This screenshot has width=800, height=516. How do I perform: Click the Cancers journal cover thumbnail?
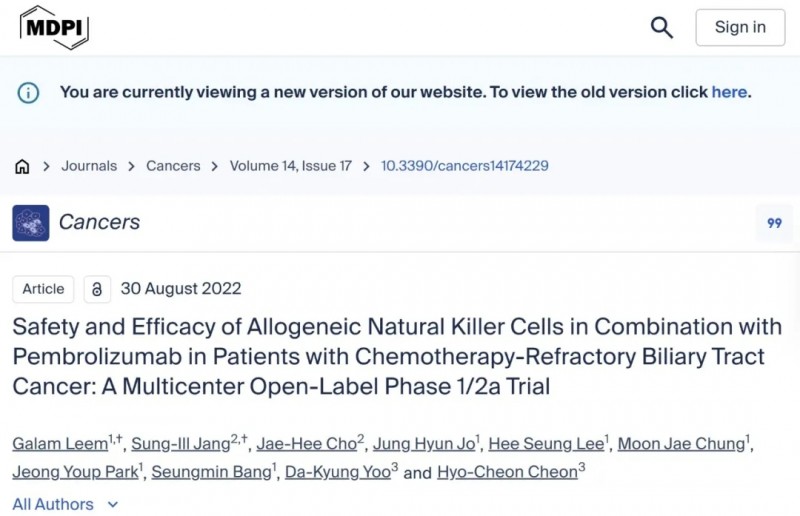tap(30, 222)
